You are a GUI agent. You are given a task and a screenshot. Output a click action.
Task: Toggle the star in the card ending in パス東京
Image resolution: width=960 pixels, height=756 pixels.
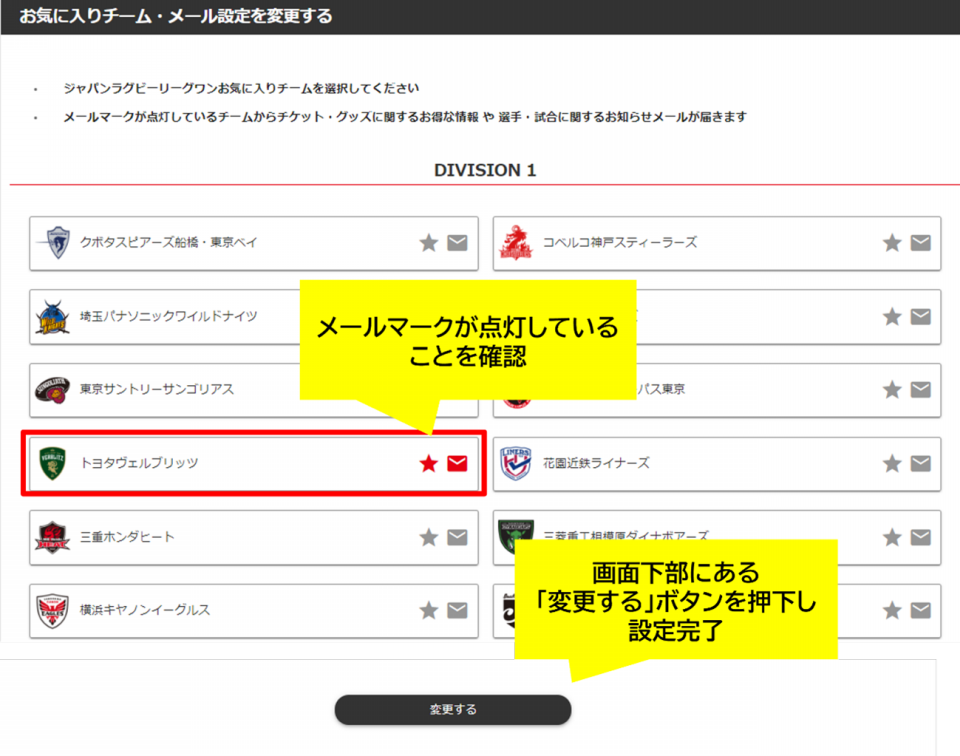[x=892, y=390]
